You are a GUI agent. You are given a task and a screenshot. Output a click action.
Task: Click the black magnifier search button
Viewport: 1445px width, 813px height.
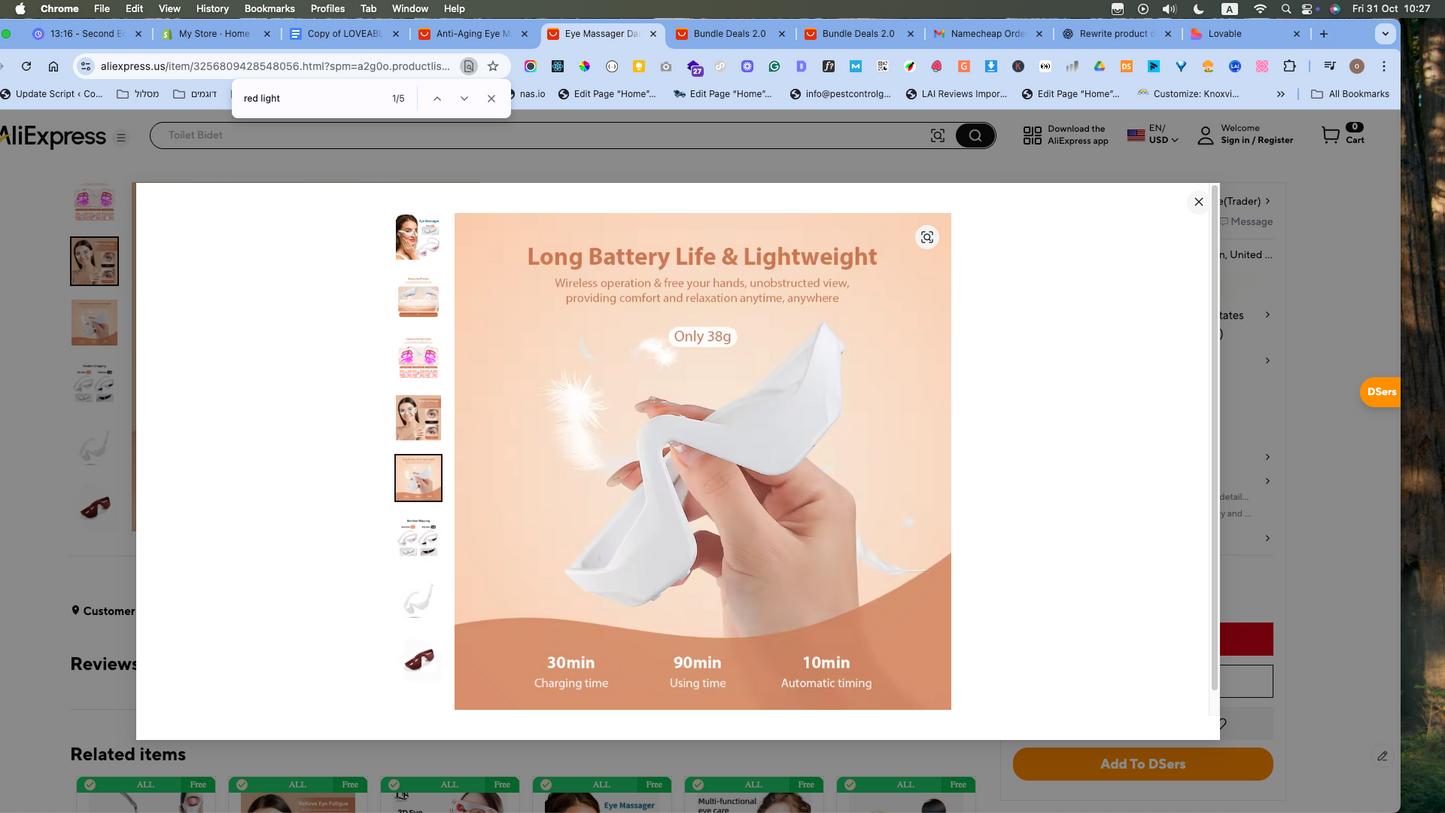coord(975,136)
